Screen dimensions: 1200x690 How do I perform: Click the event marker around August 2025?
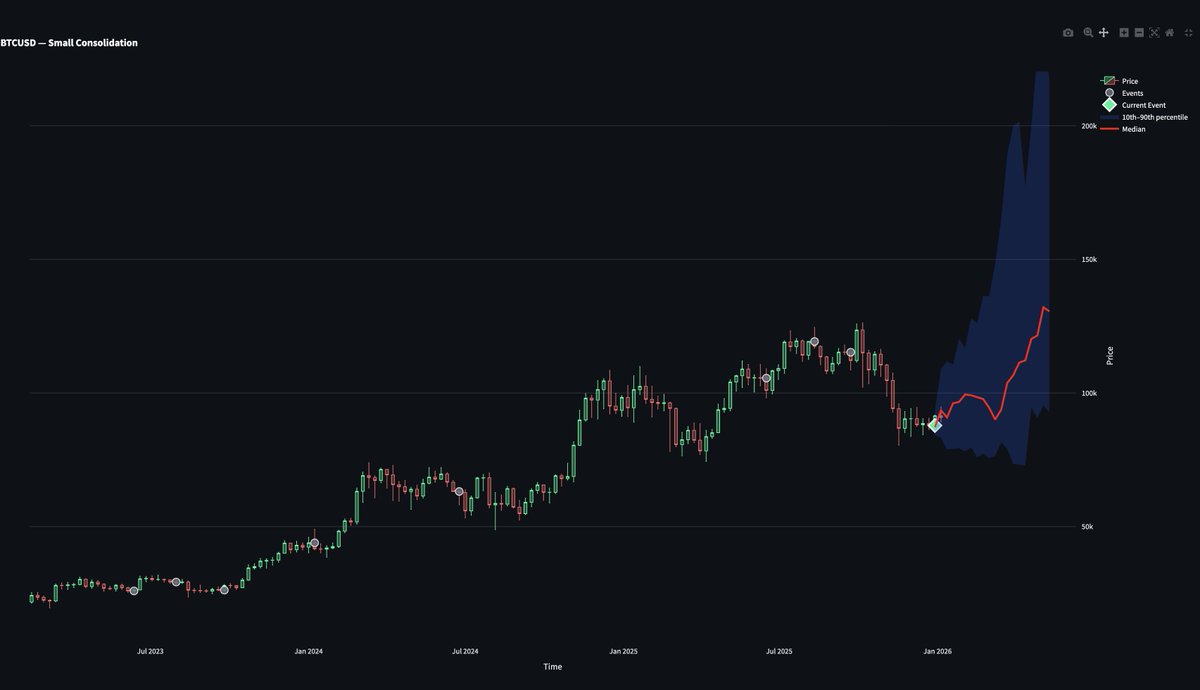(x=814, y=342)
